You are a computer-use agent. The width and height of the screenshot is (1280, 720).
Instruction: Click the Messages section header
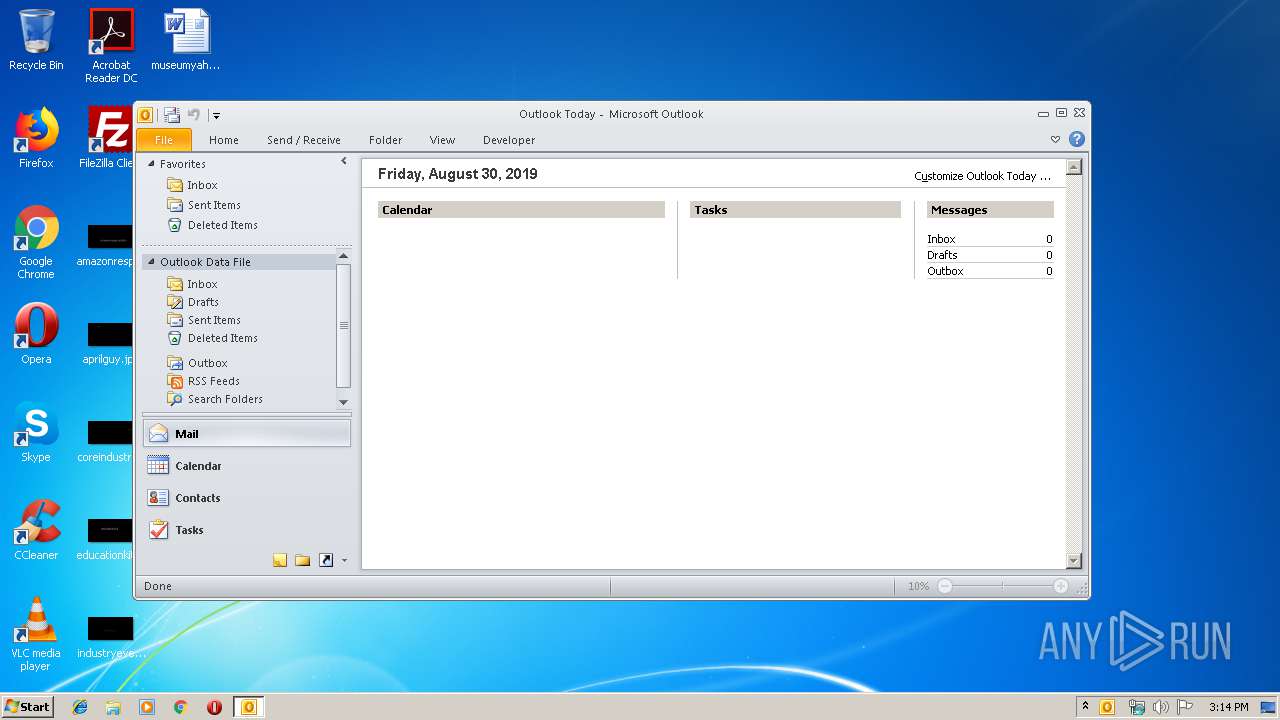990,210
